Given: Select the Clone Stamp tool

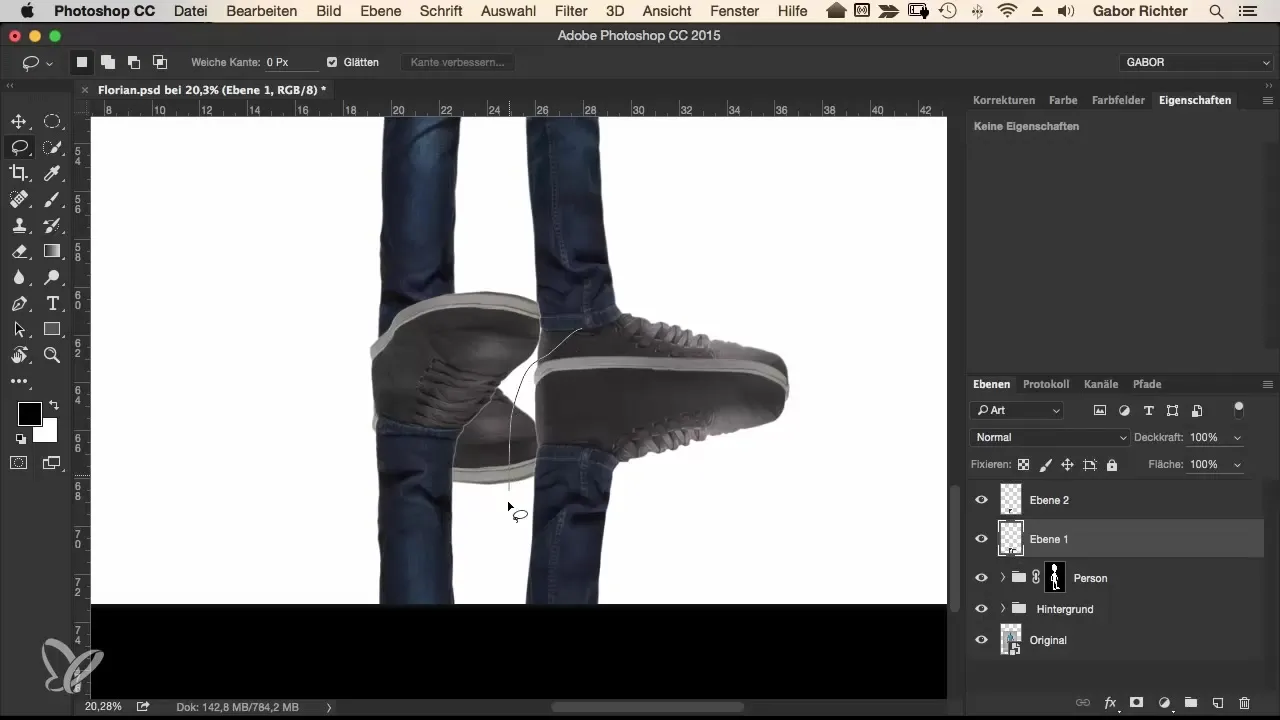Looking at the screenshot, I should coord(19,225).
